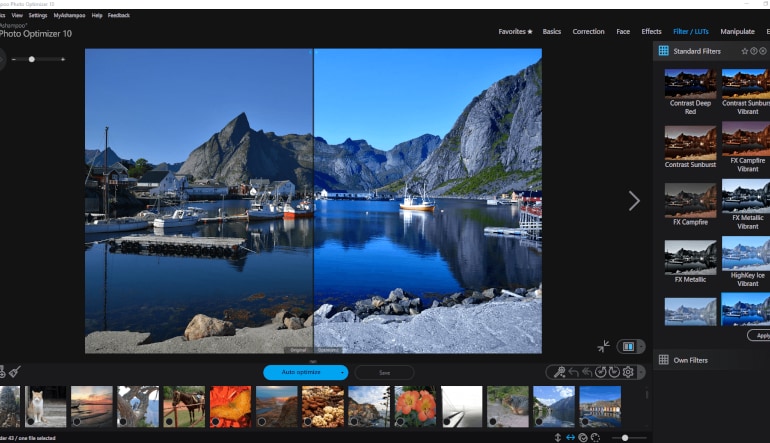Apply the FX Metallic Vibrant filter
Viewport: 770px width, 443px height.
point(747,205)
